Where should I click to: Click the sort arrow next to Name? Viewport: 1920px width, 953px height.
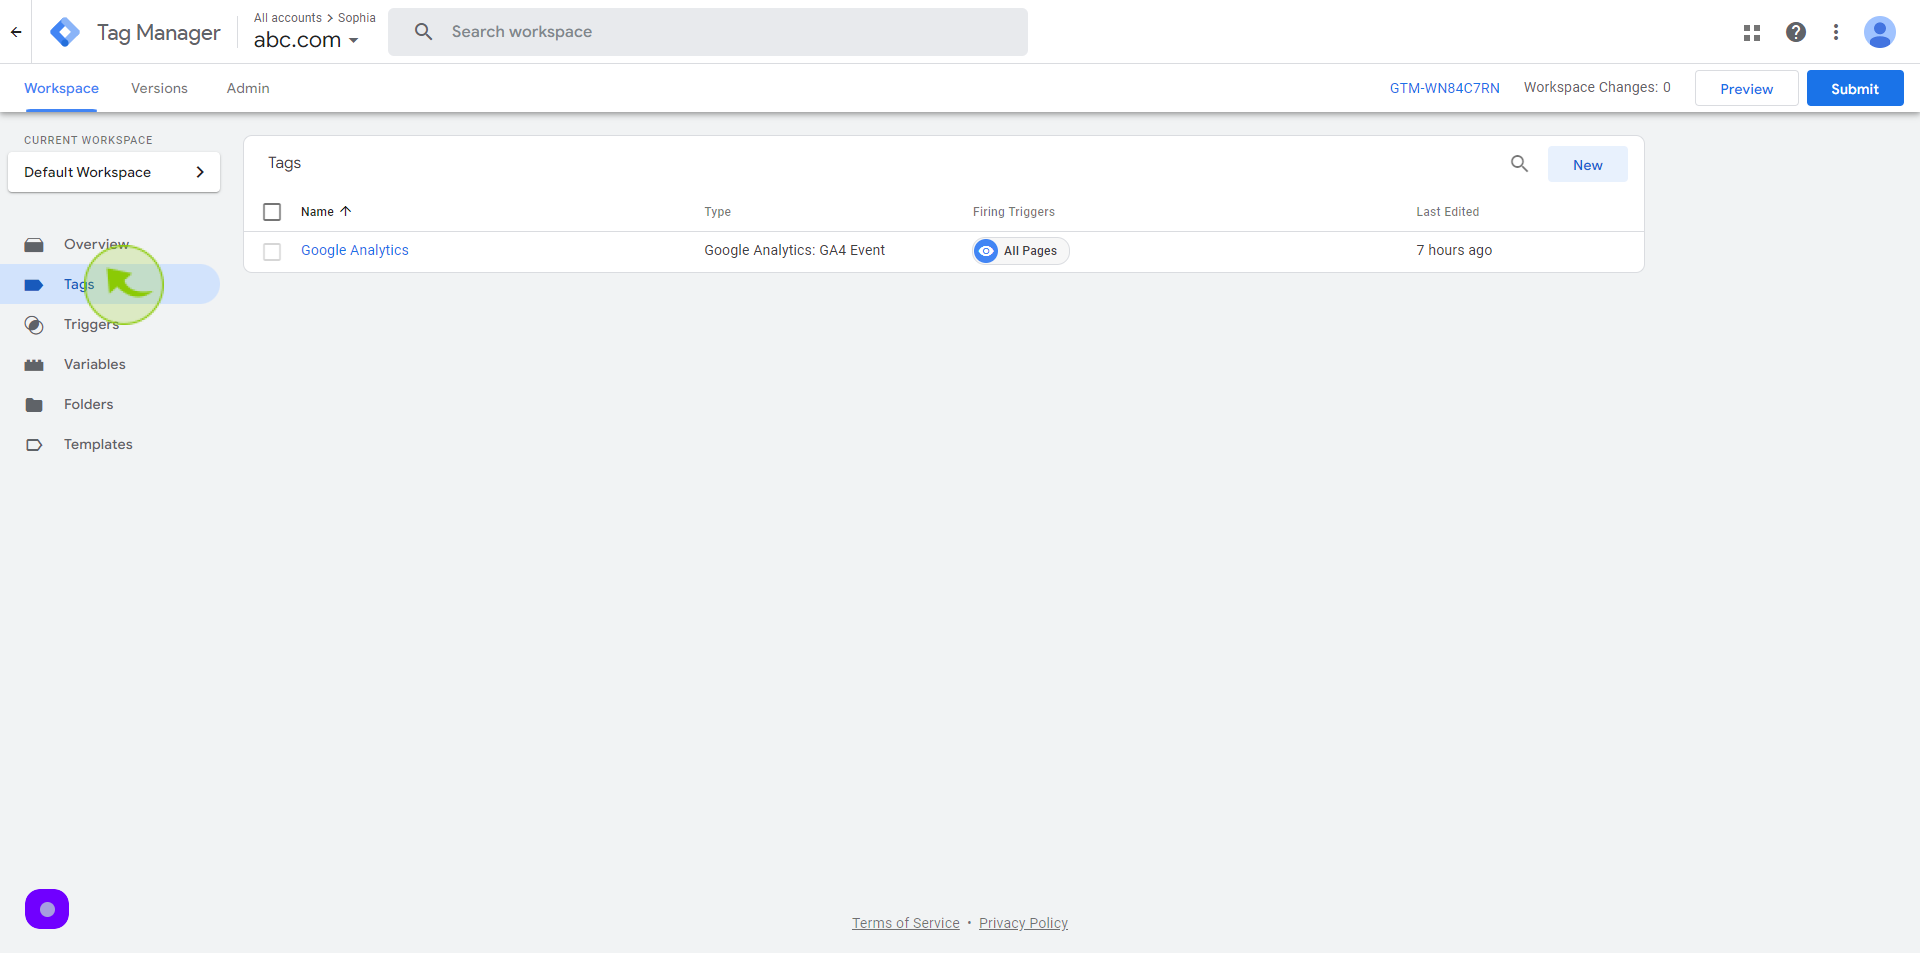[x=346, y=211]
